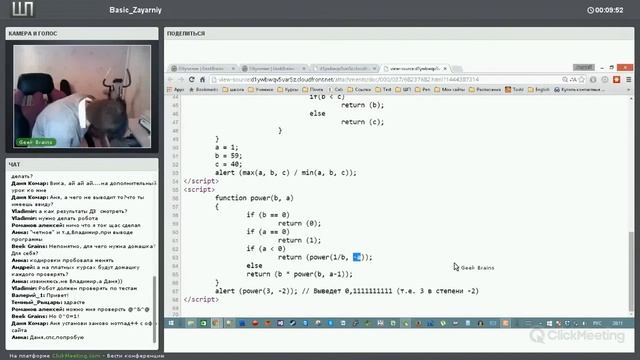The image size is (640, 360).
Task: Click the chat panel scrollbar thumb
Action: pyautogui.click(x=155, y=309)
